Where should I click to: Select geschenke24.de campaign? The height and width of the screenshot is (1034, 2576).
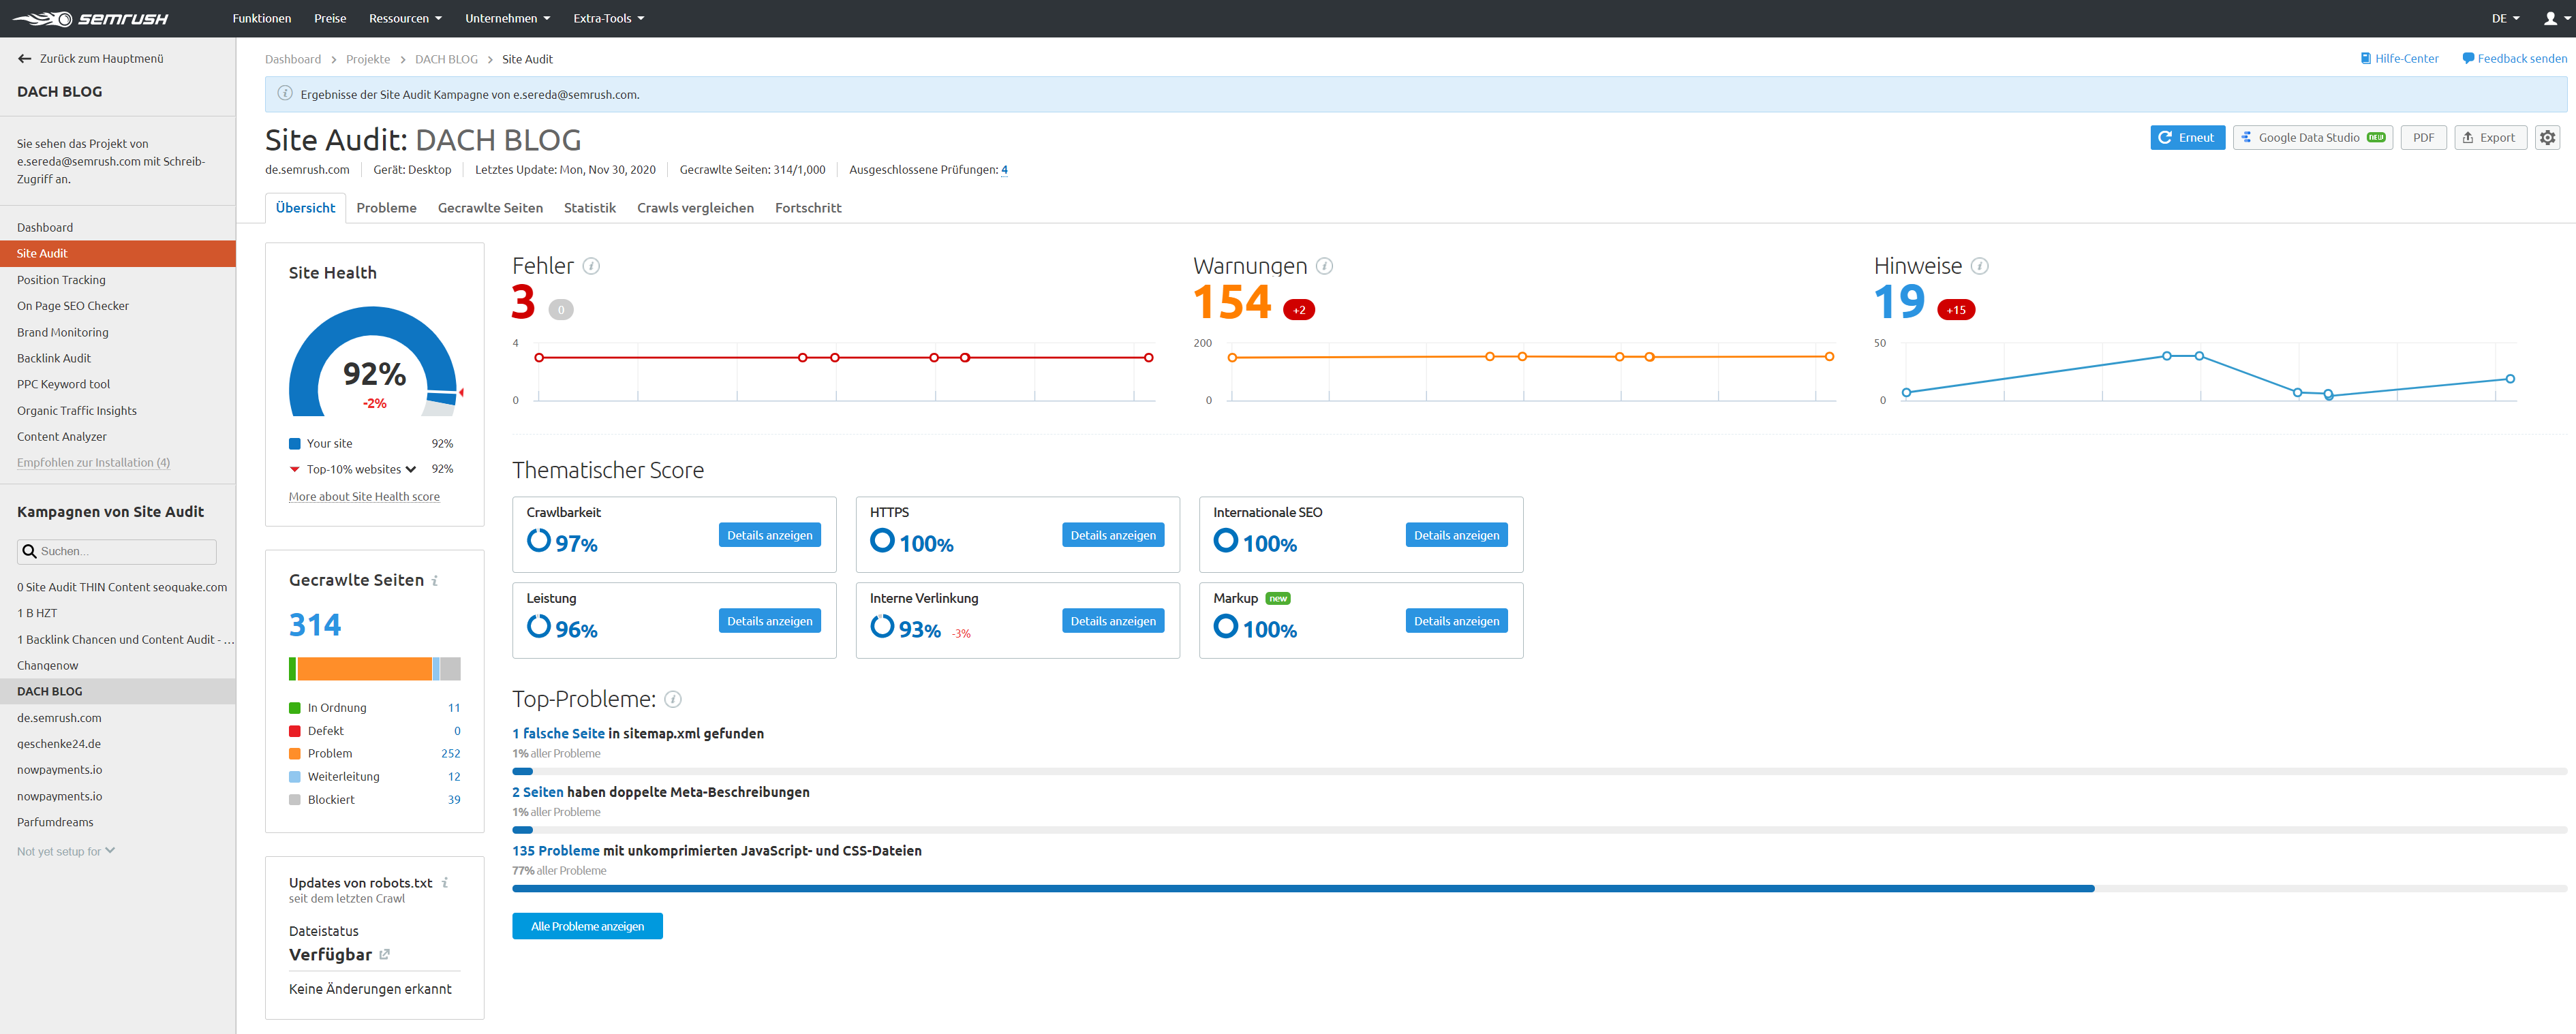click(59, 744)
